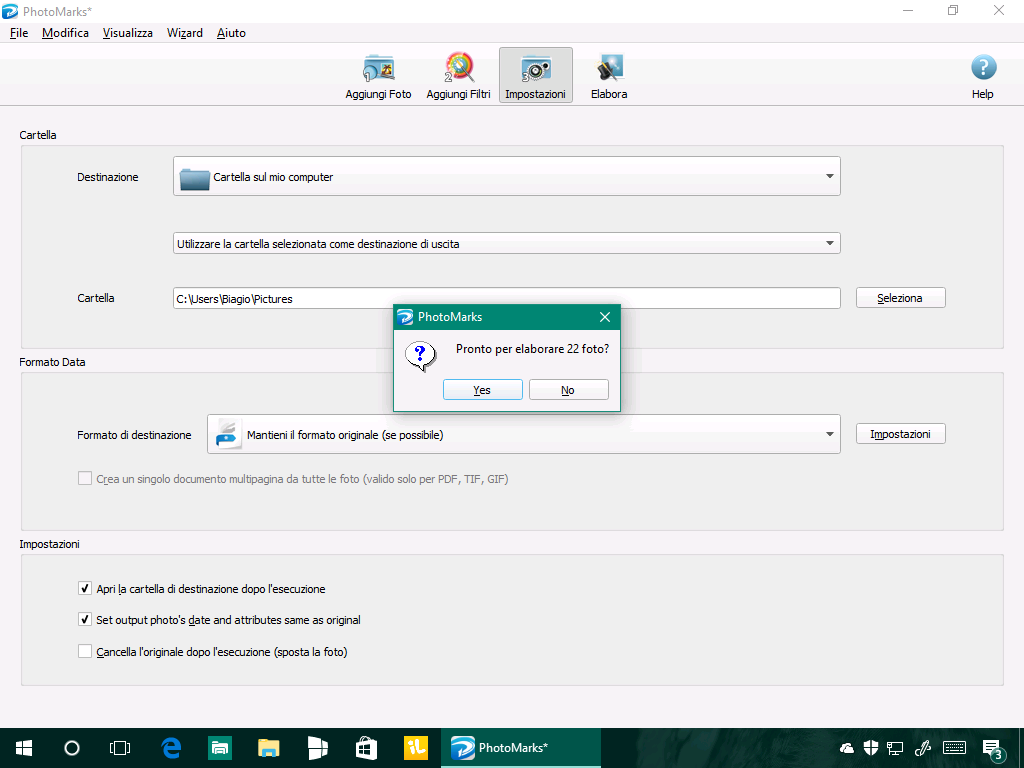Click the question mark icon in the dialog
The image size is (1024, 768).
(x=421, y=356)
